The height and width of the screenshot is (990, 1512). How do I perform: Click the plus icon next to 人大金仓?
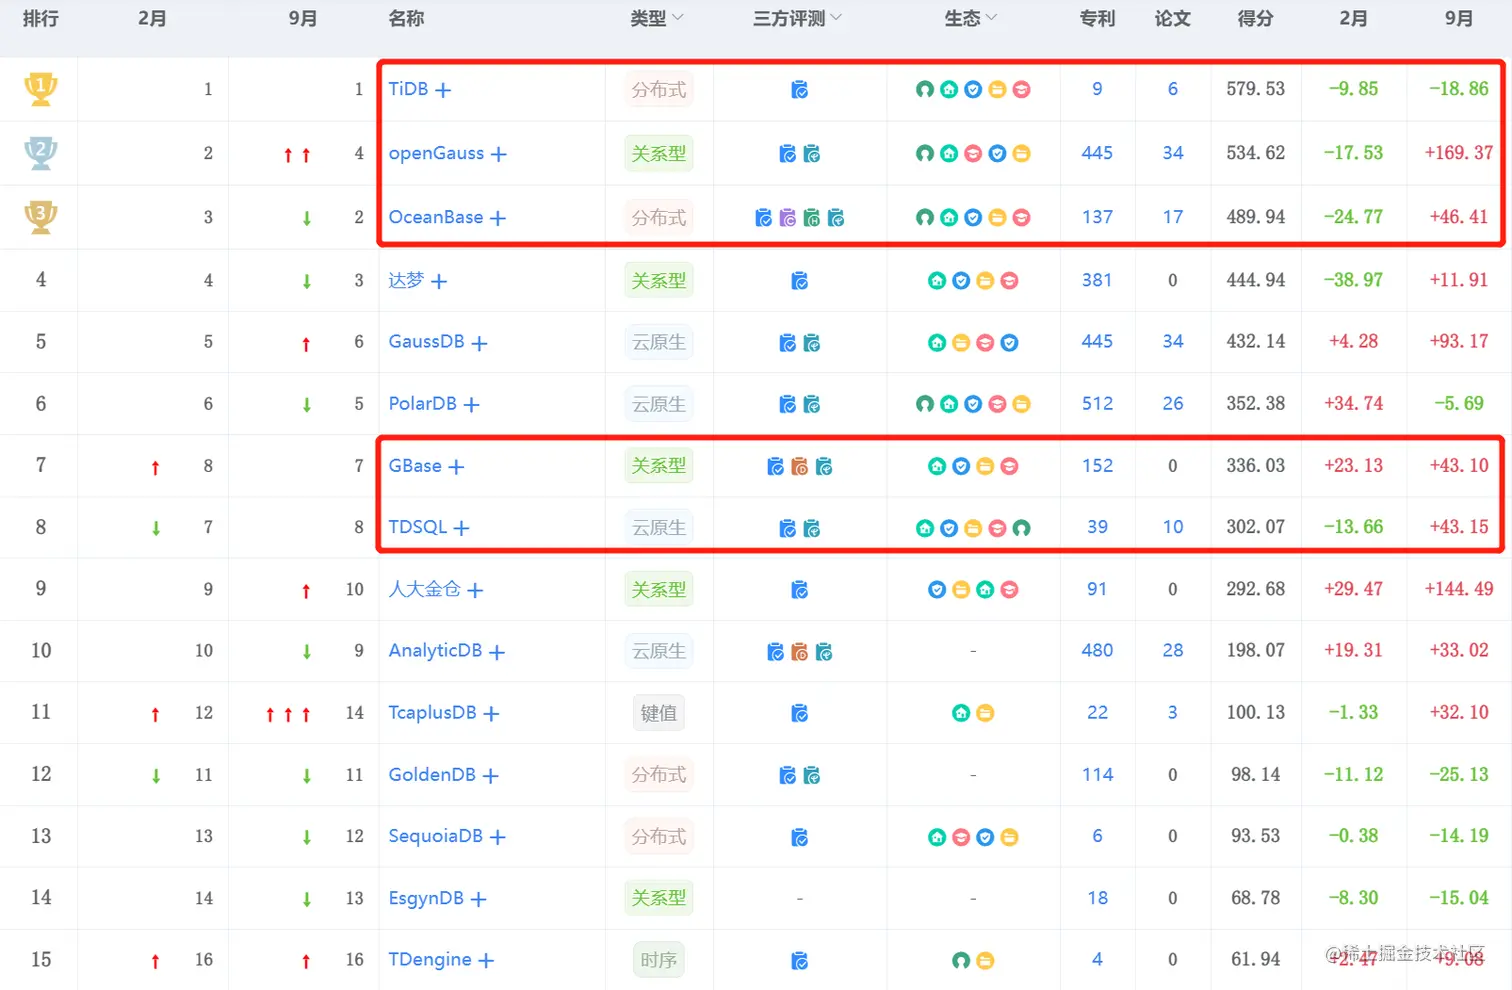(475, 591)
